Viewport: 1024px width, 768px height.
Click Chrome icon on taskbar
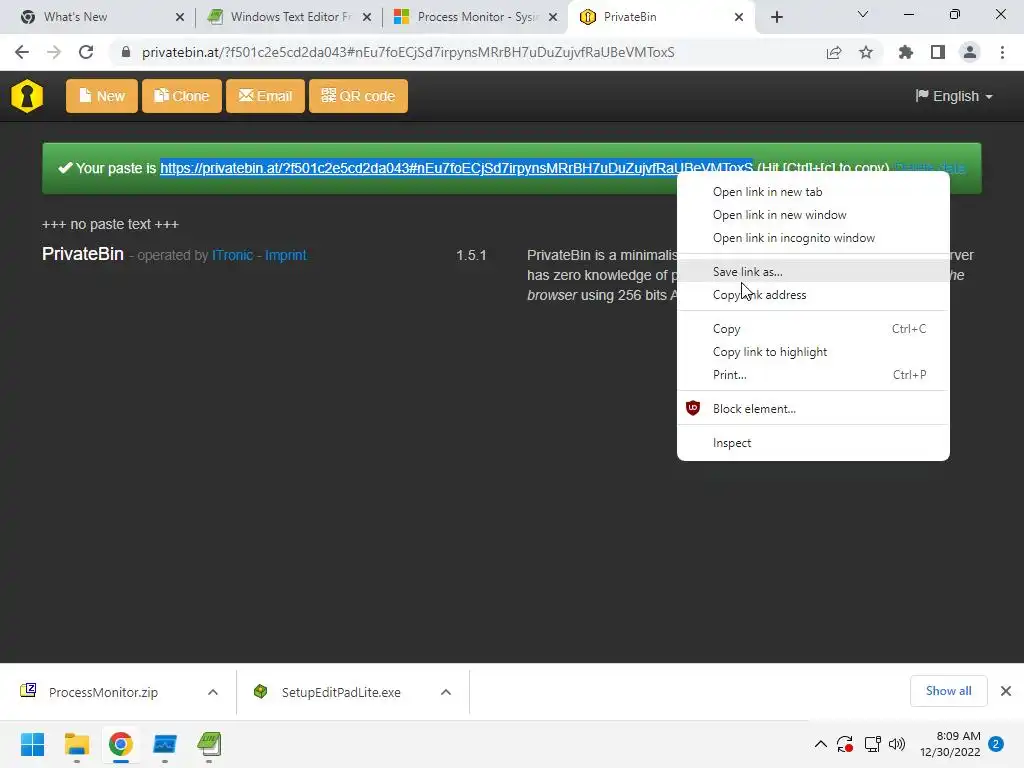pyautogui.click(x=121, y=744)
